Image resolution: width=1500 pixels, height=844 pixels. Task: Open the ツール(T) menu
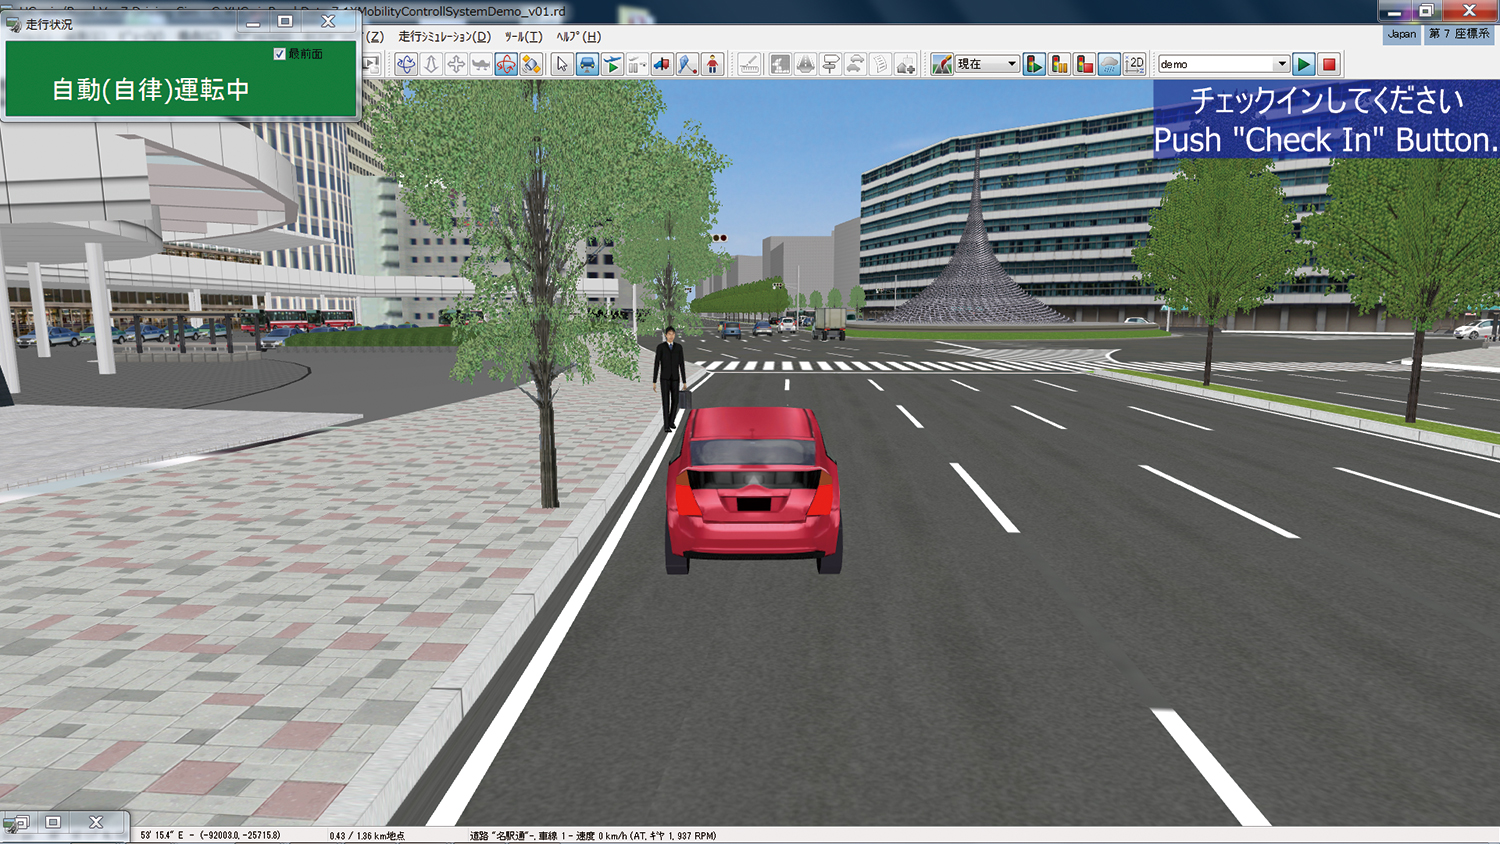point(523,37)
